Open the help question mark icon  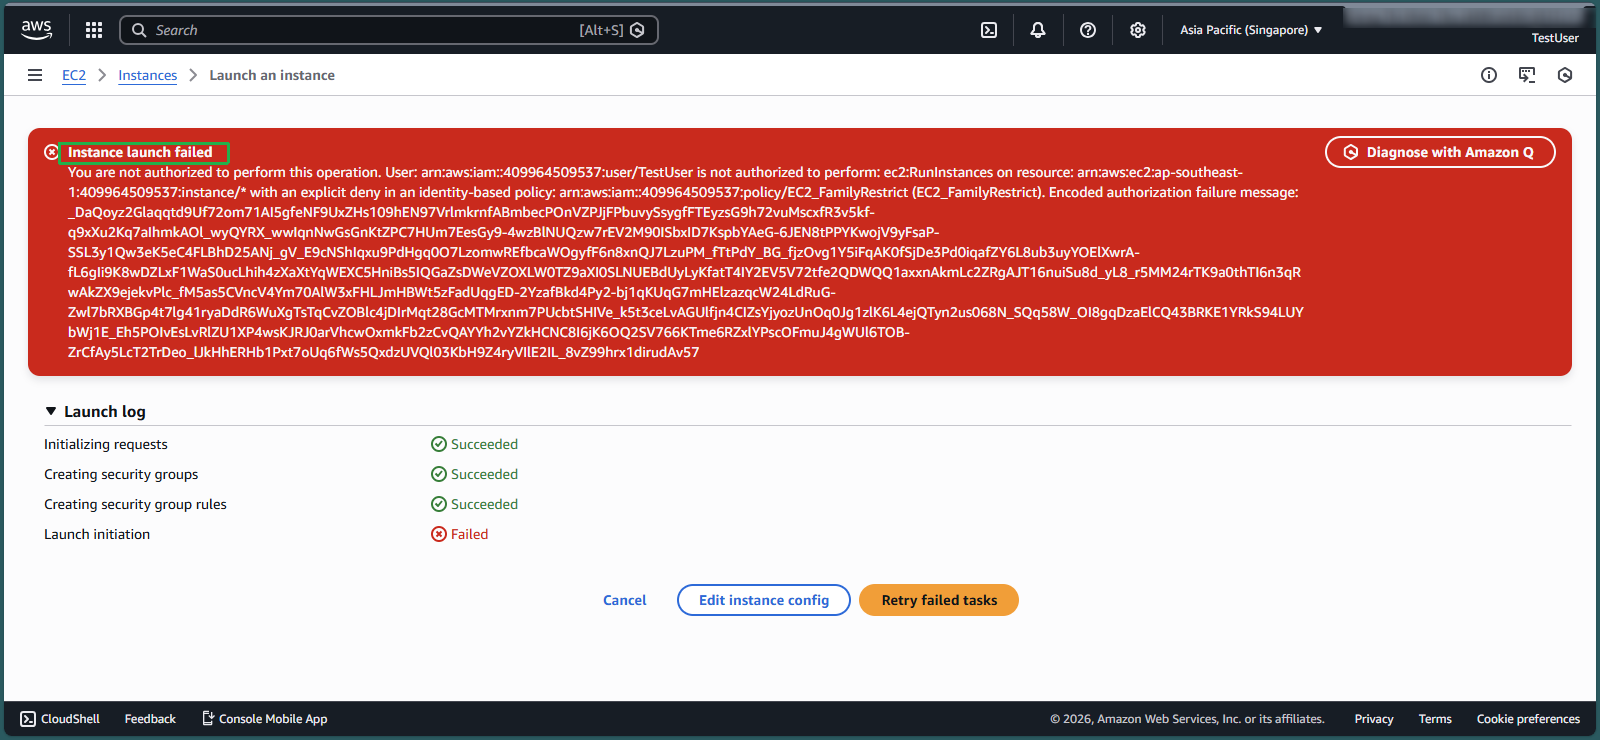coord(1088,30)
